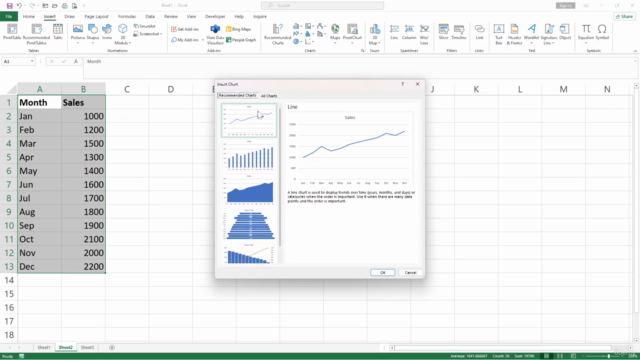Open the Page Layout tab
The image size is (640, 360).
pos(96,17)
